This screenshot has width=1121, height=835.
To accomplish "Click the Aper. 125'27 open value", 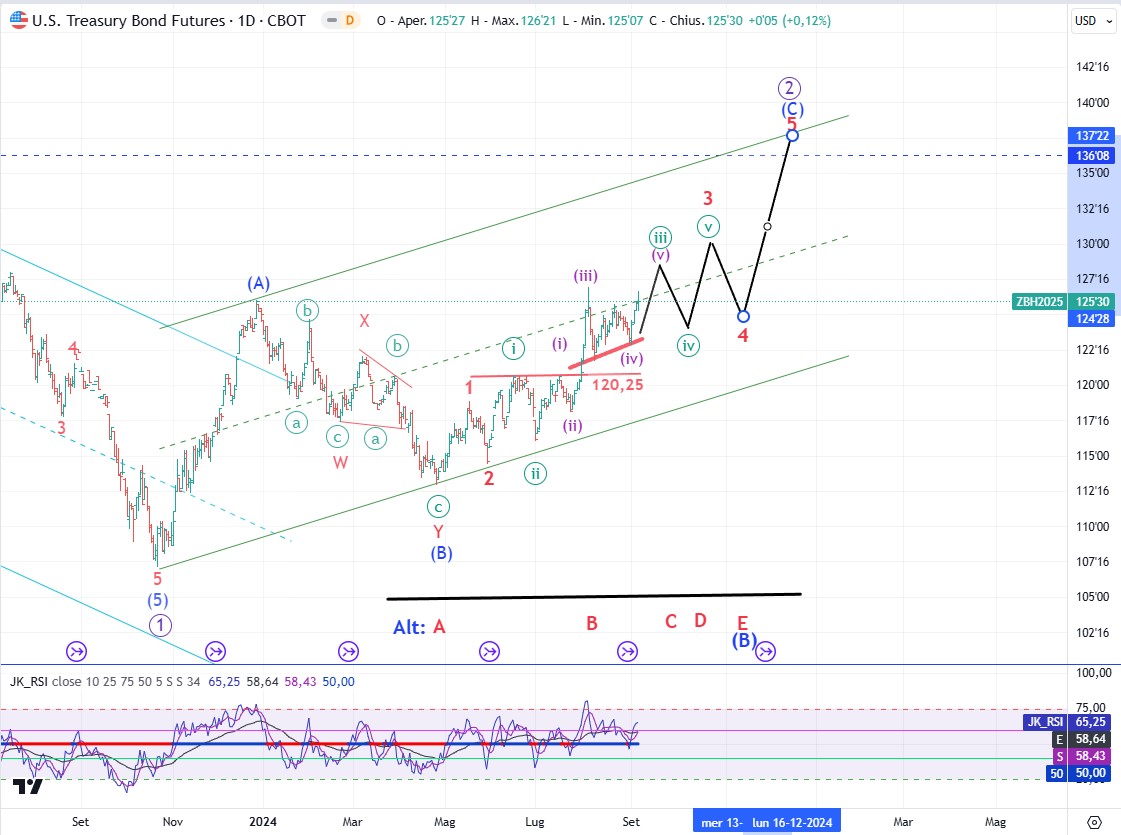I will point(422,21).
